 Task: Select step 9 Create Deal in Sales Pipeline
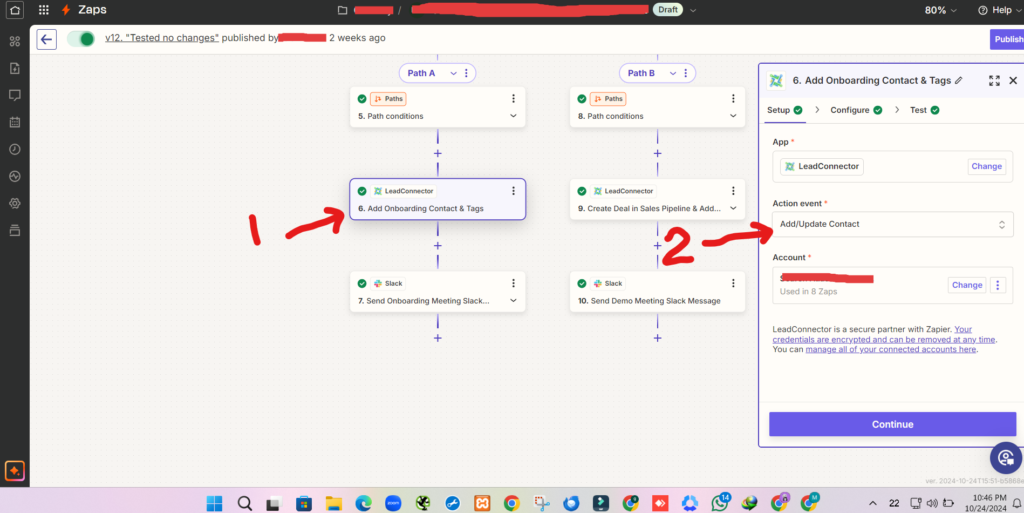point(657,199)
